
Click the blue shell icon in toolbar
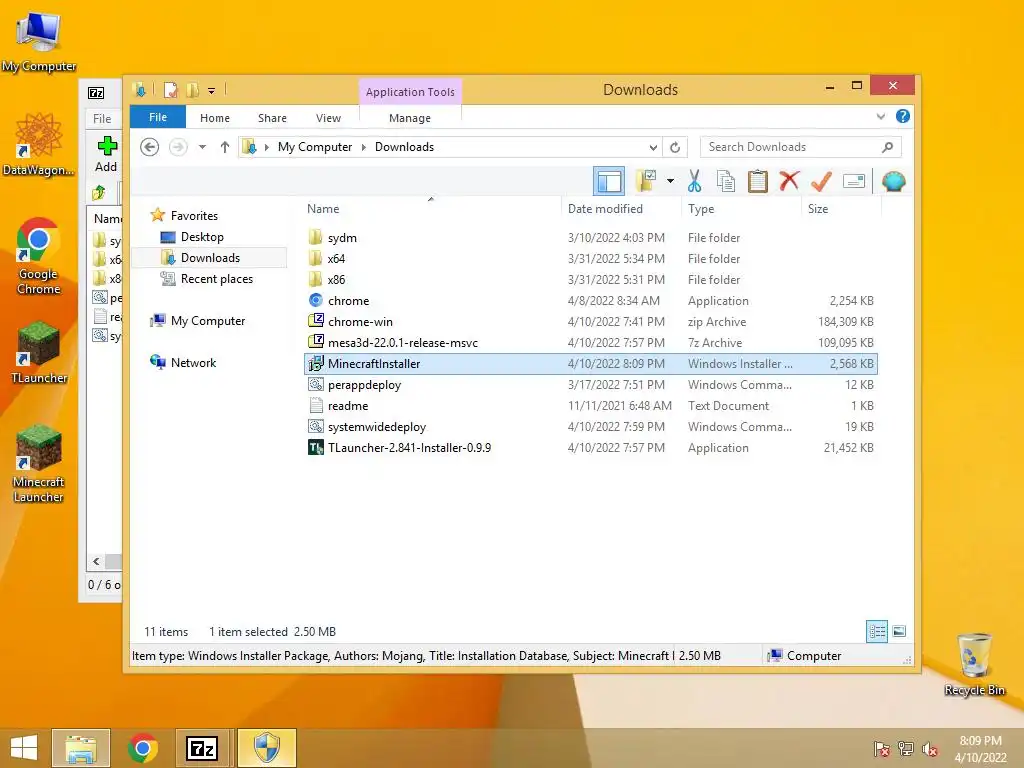coord(893,181)
